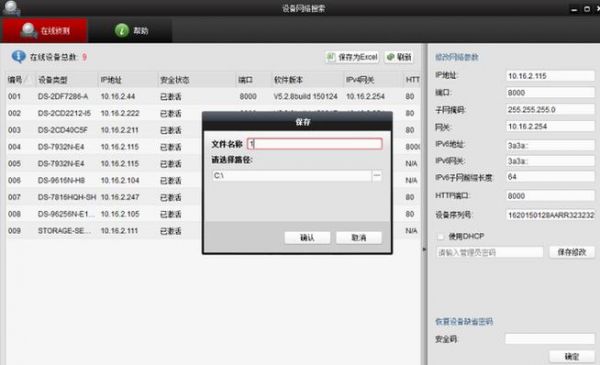Click the 设备序列号 field

click(x=550, y=215)
